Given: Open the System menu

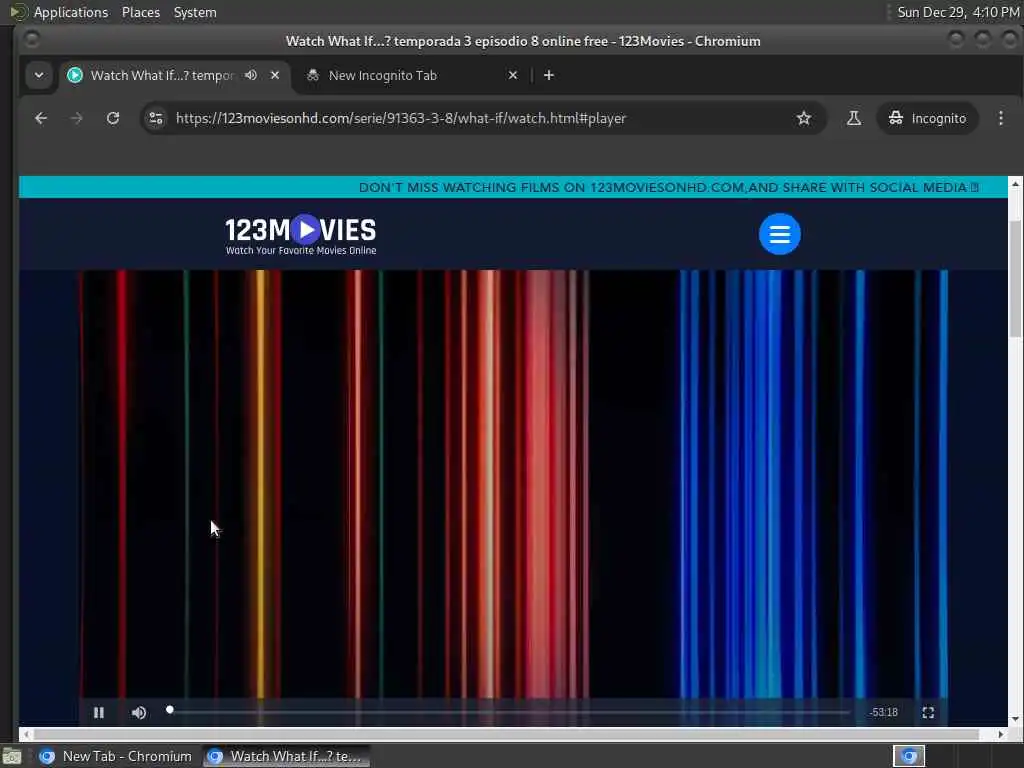Looking at the screenshot, I should pos(195,12).
